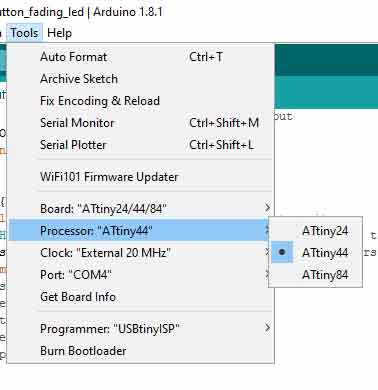The height and width of the screenshot is (390, 378).
Task: Open the Help menu
Action: point(59,33)
